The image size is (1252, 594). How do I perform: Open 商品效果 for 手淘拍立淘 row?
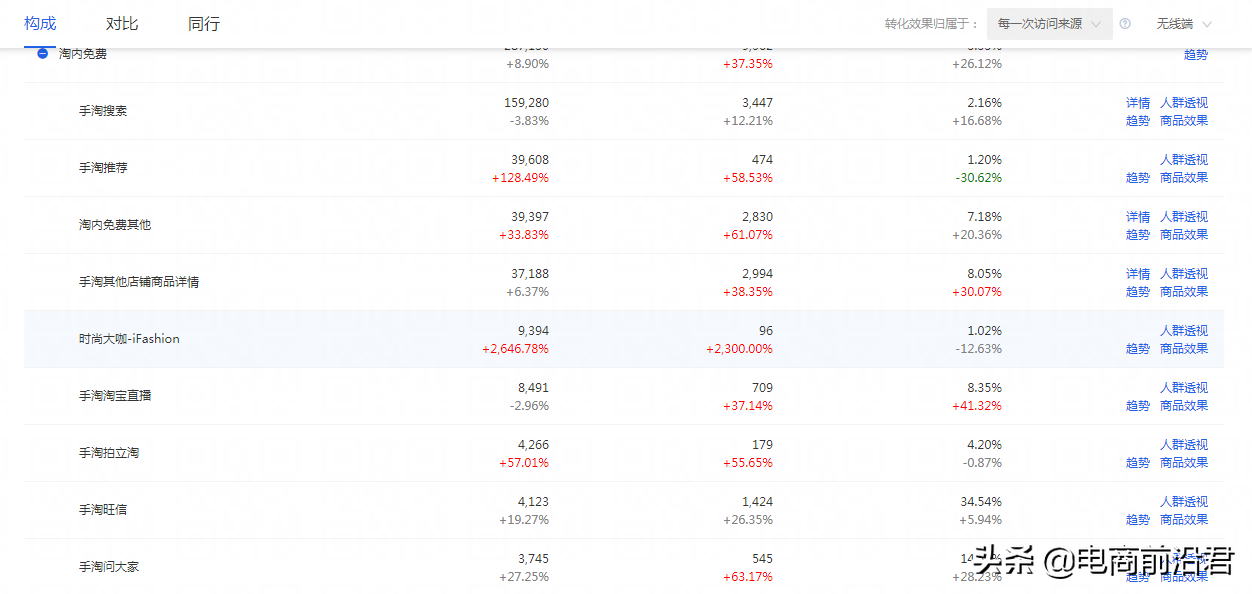point(1184,463)
